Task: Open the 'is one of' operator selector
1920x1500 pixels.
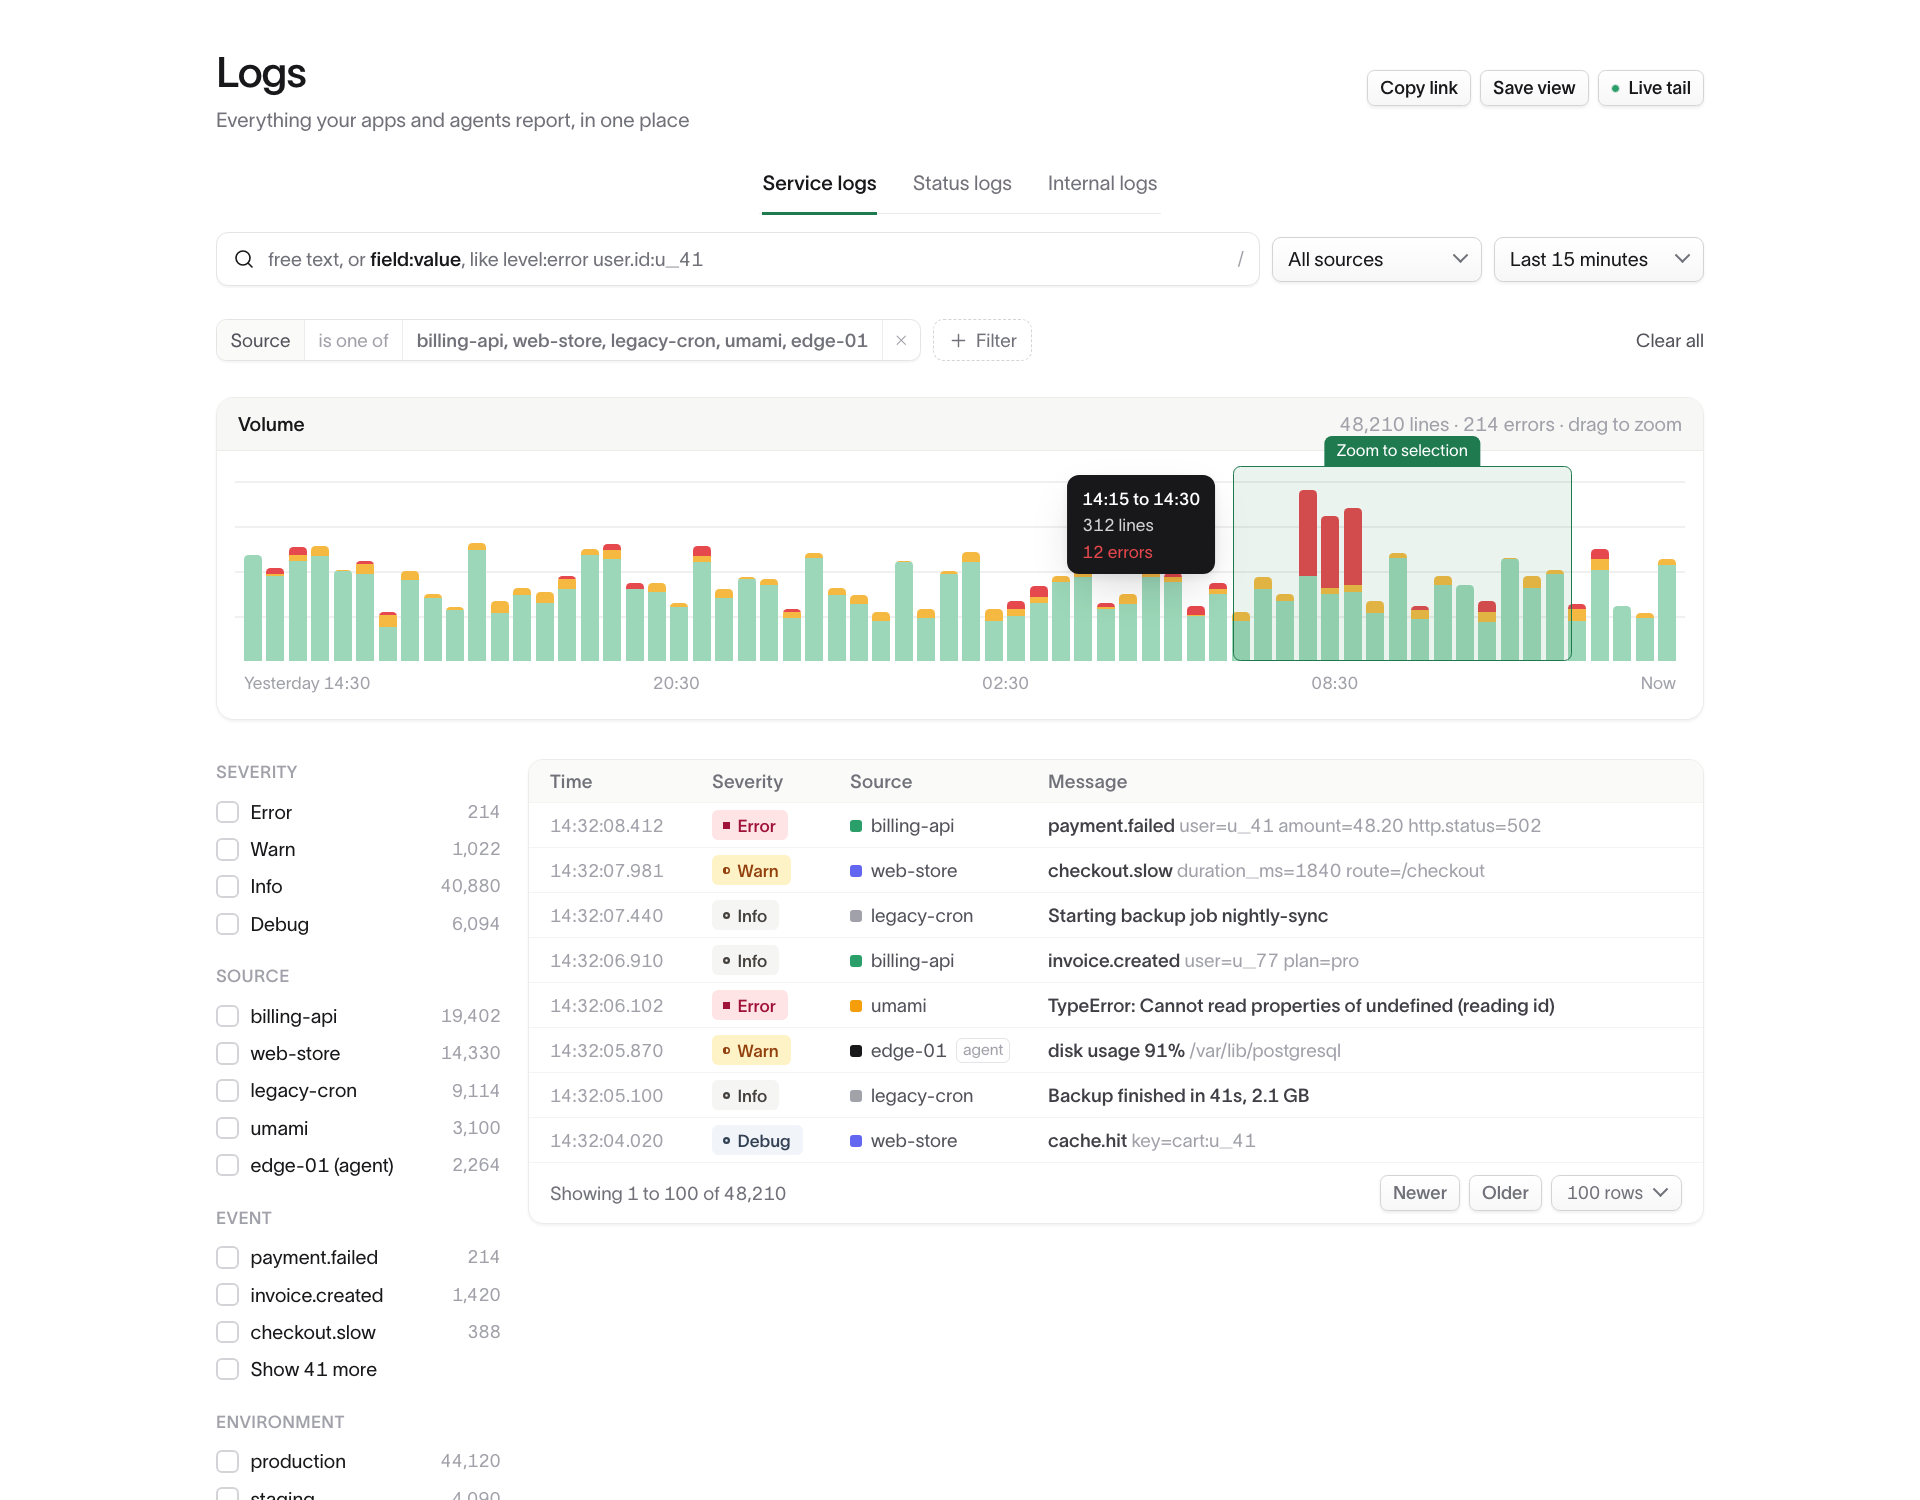Action: pyautogui.click(x=353, y=341)
